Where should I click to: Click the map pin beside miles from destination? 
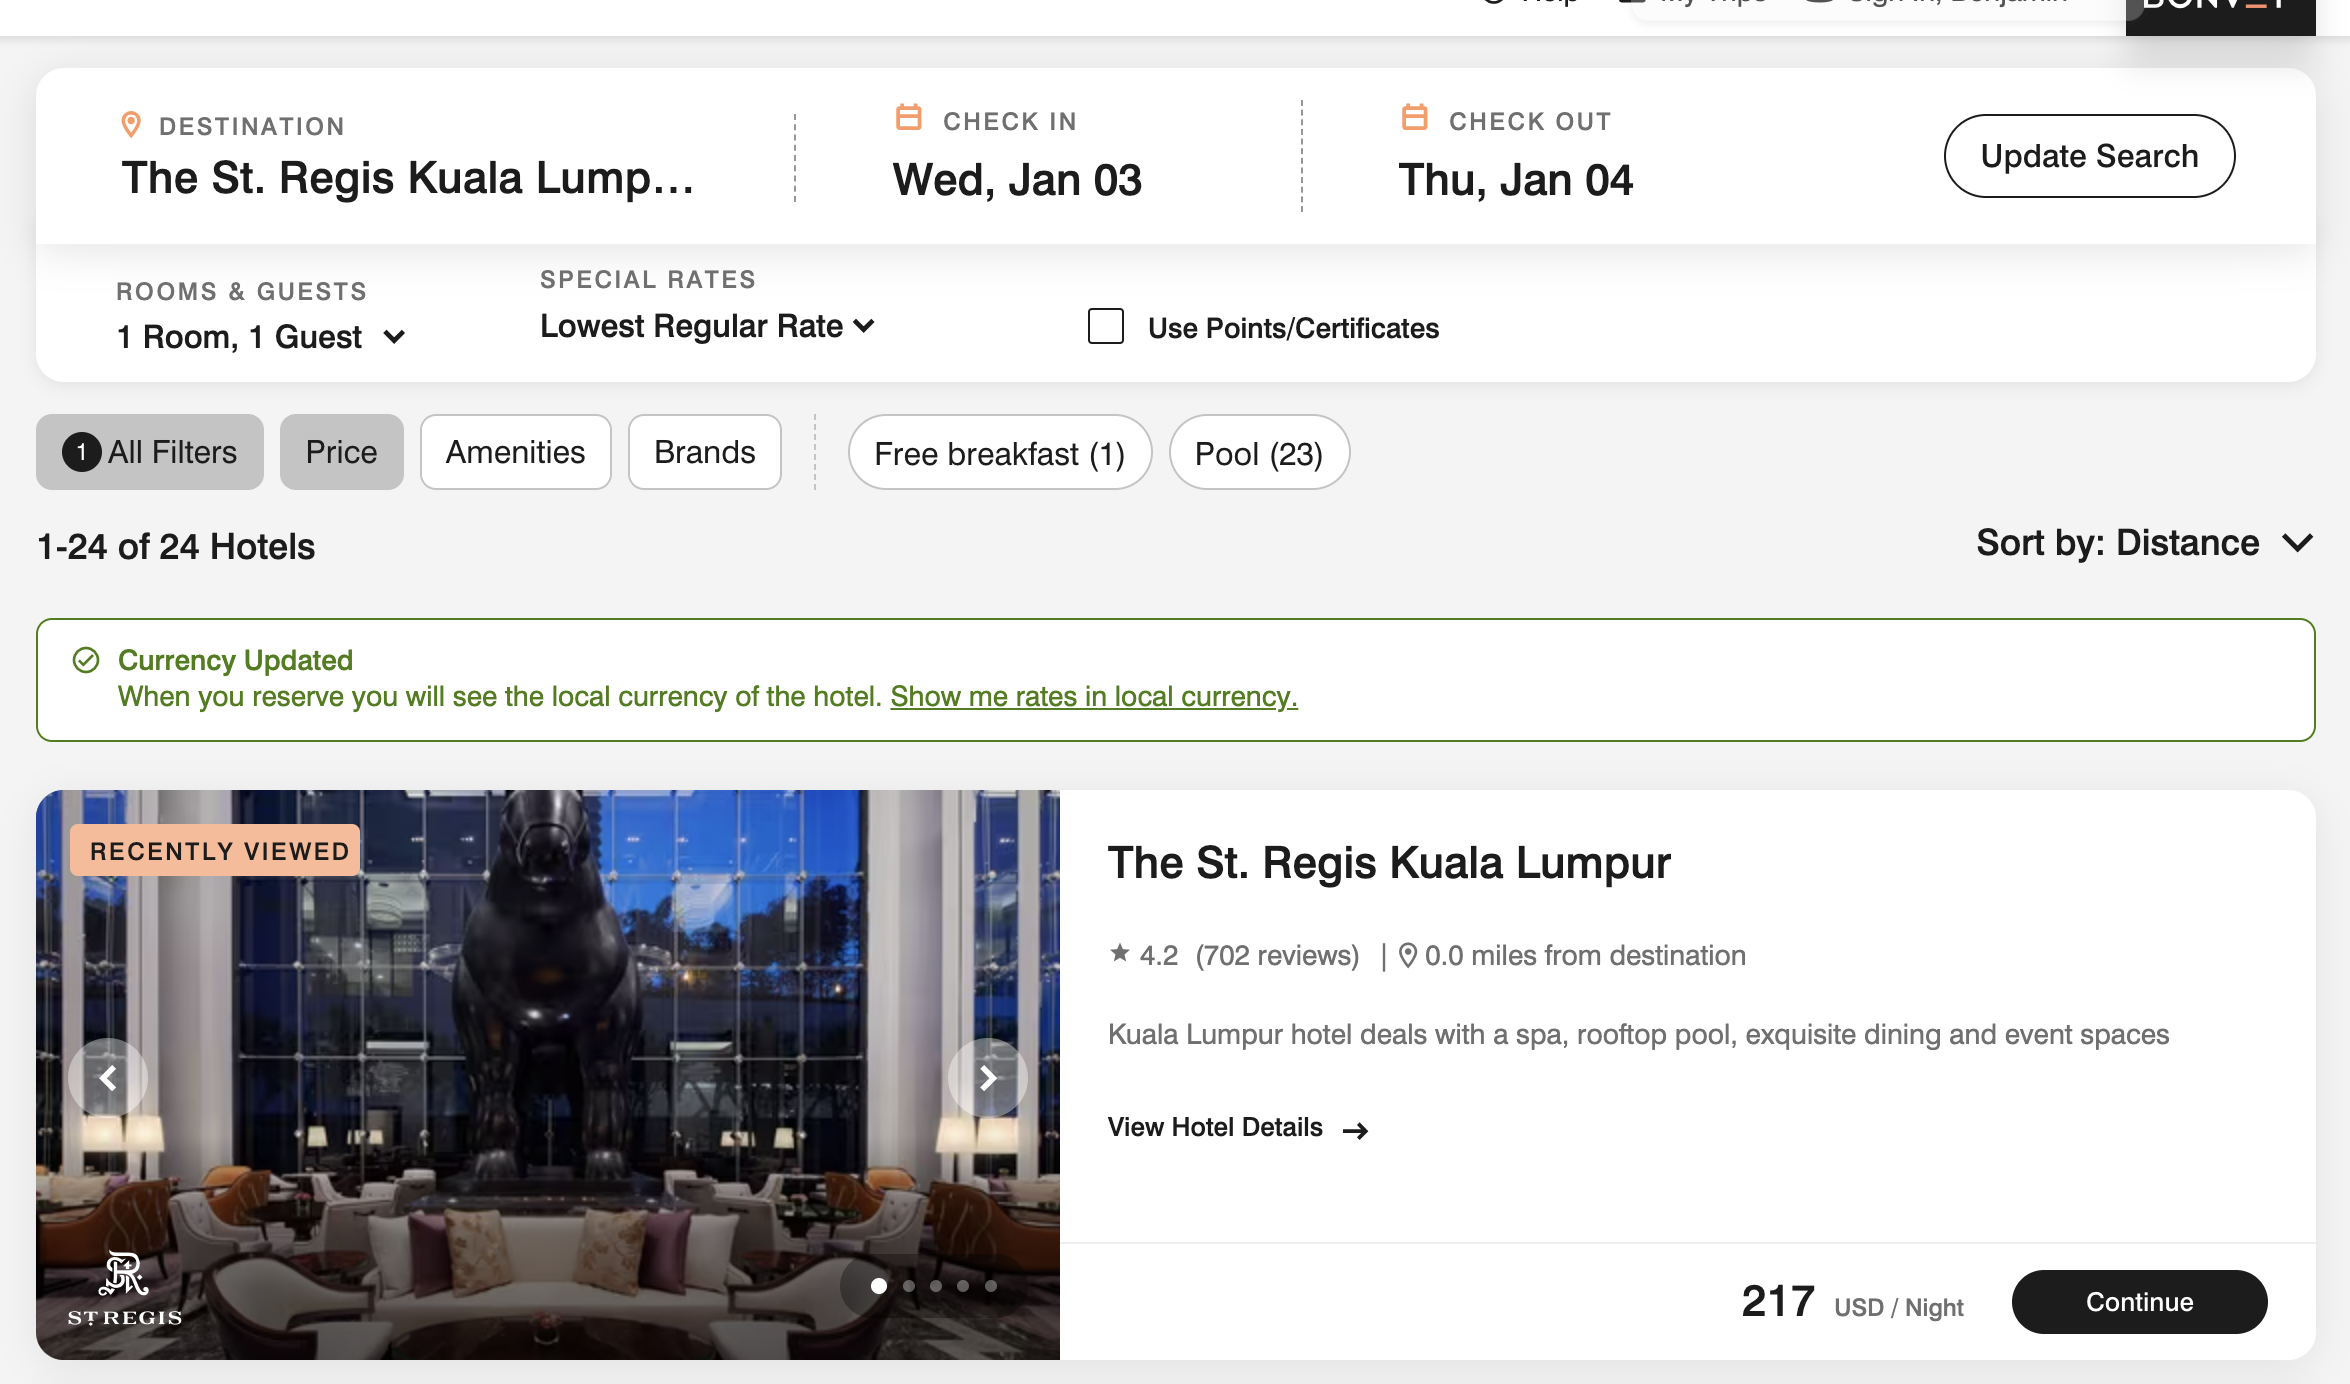[1407, 955]
